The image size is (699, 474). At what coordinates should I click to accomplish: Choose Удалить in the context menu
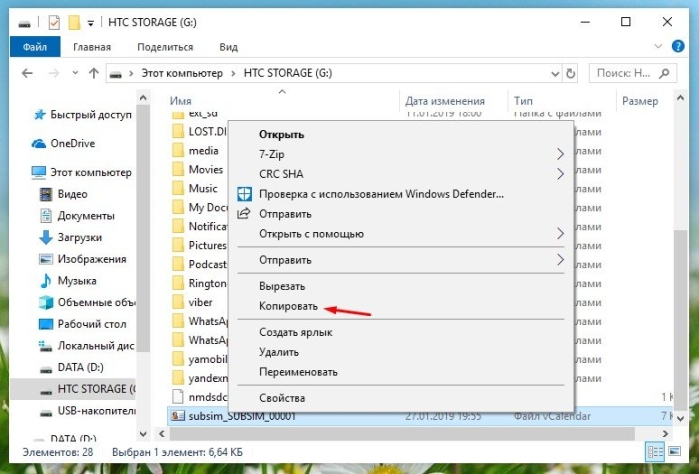(279, 352)
